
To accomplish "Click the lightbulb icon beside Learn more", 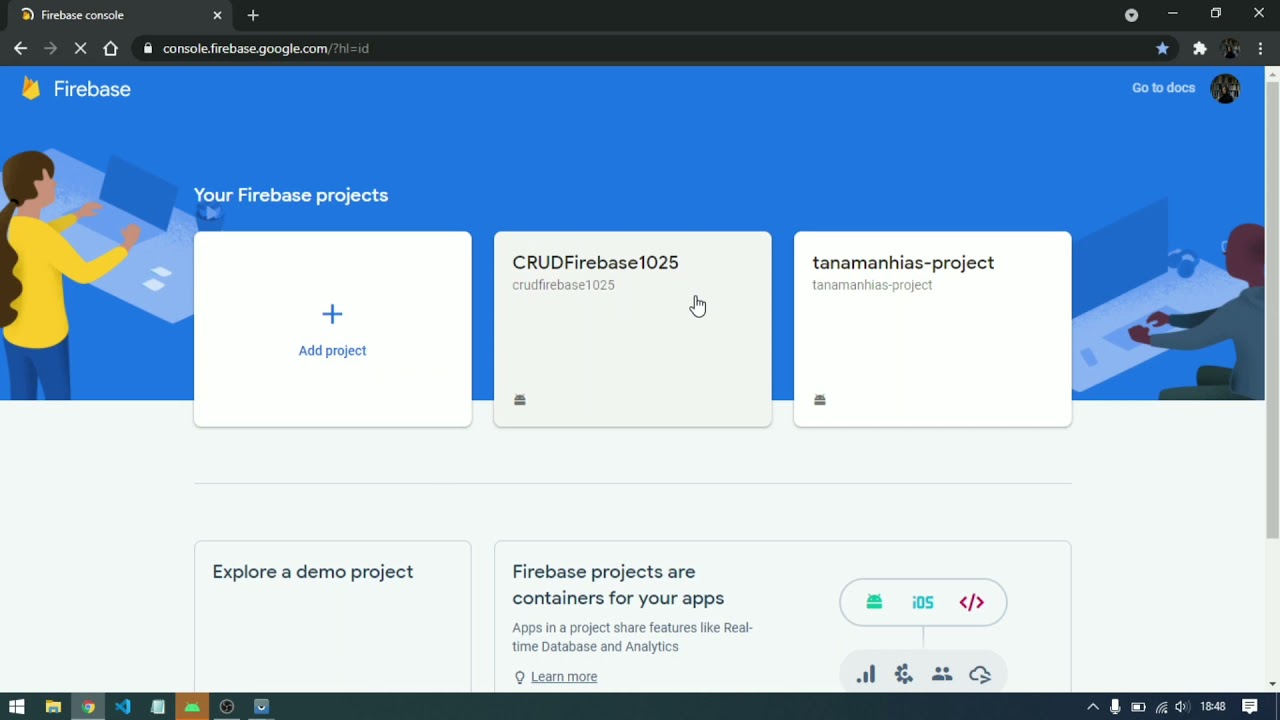I will pyautogui.click(x=520, y=677).
